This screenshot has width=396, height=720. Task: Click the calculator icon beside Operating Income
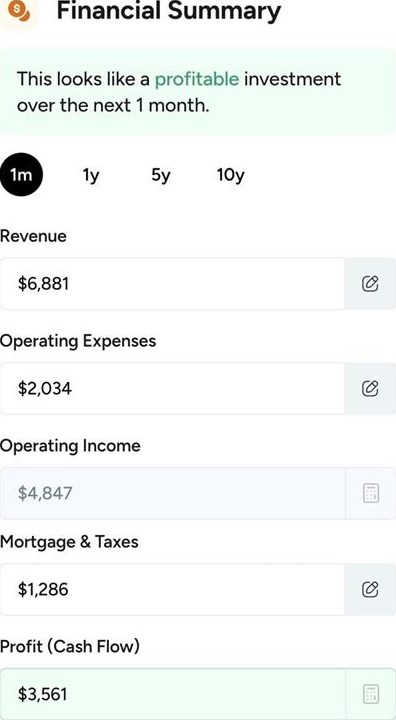pyautogui.click(x=371, y=494)
